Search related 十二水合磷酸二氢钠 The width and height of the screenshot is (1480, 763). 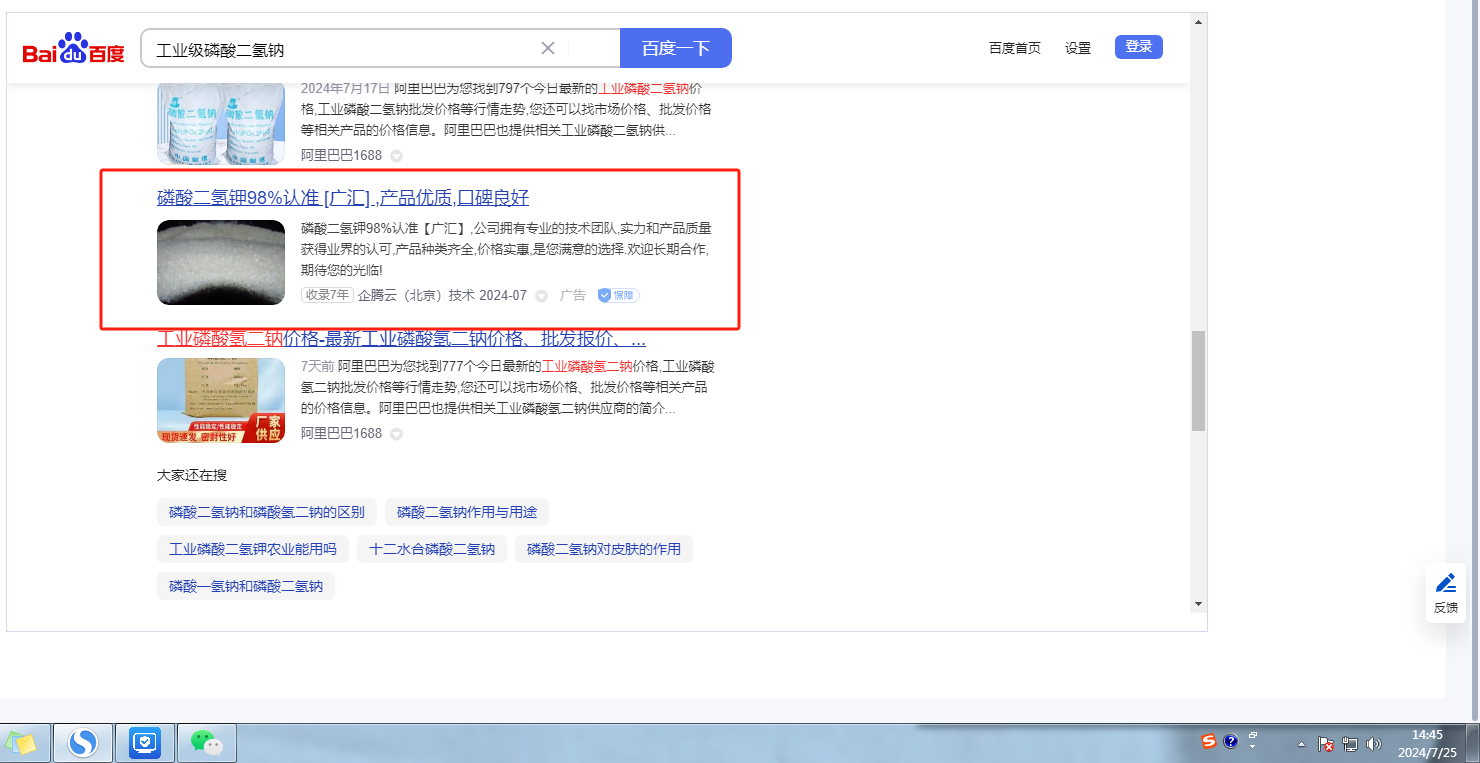[x=432, y=549]
